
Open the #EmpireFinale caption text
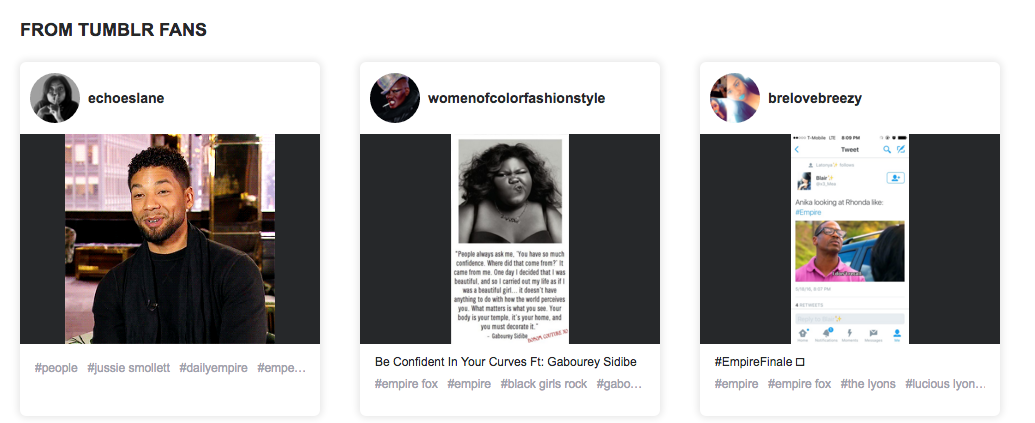tap(759, 362)
